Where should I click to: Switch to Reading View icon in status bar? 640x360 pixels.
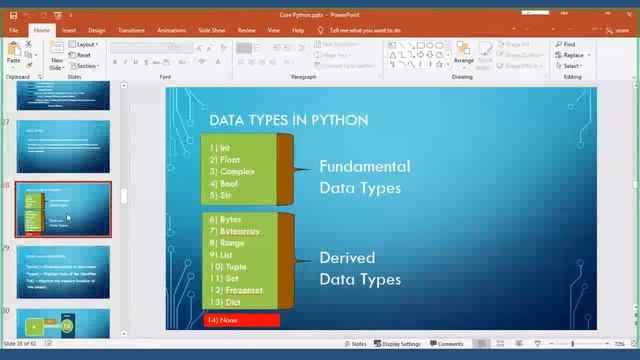point(519,344)
